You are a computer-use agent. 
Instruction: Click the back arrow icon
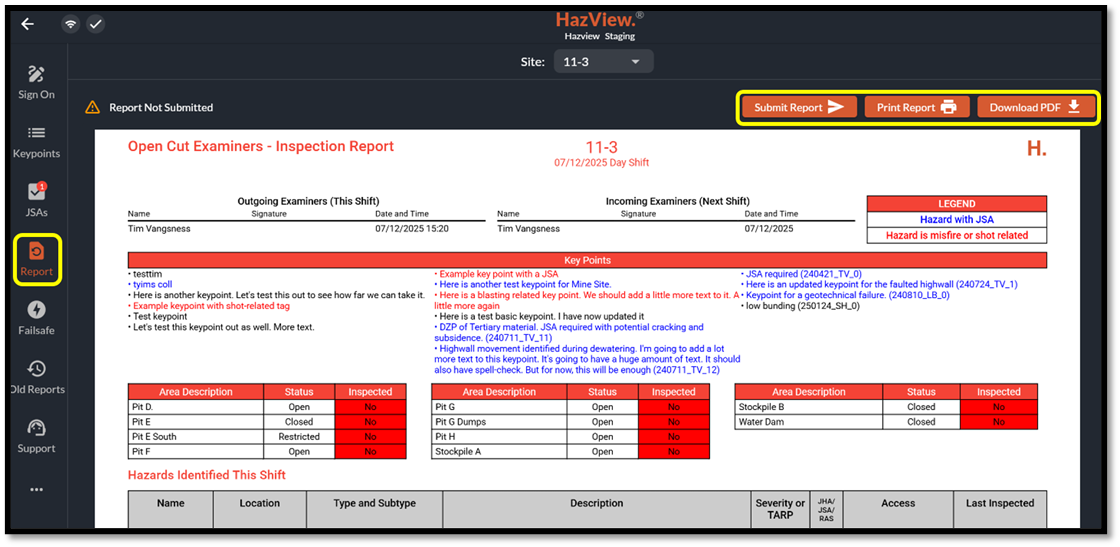27,24
